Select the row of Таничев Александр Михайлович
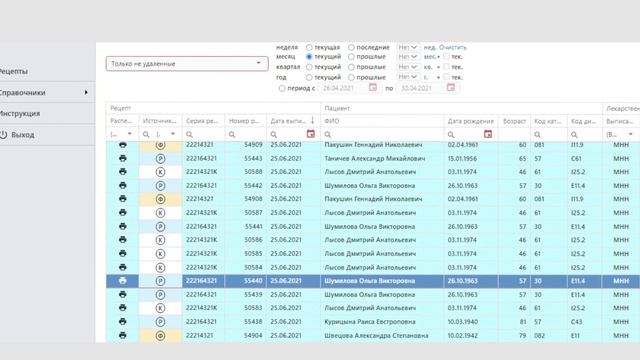The height and width of the screenshot is (360, 640). [373, 158]
